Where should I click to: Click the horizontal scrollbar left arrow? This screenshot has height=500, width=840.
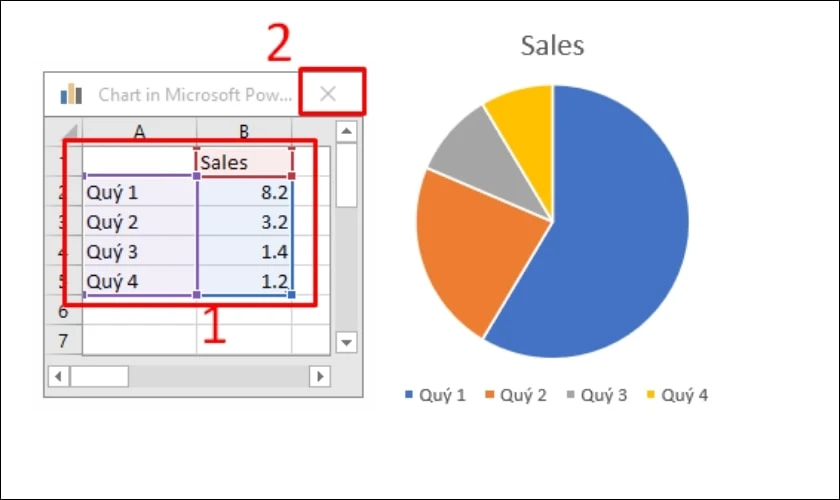click(x=58, y=376)
